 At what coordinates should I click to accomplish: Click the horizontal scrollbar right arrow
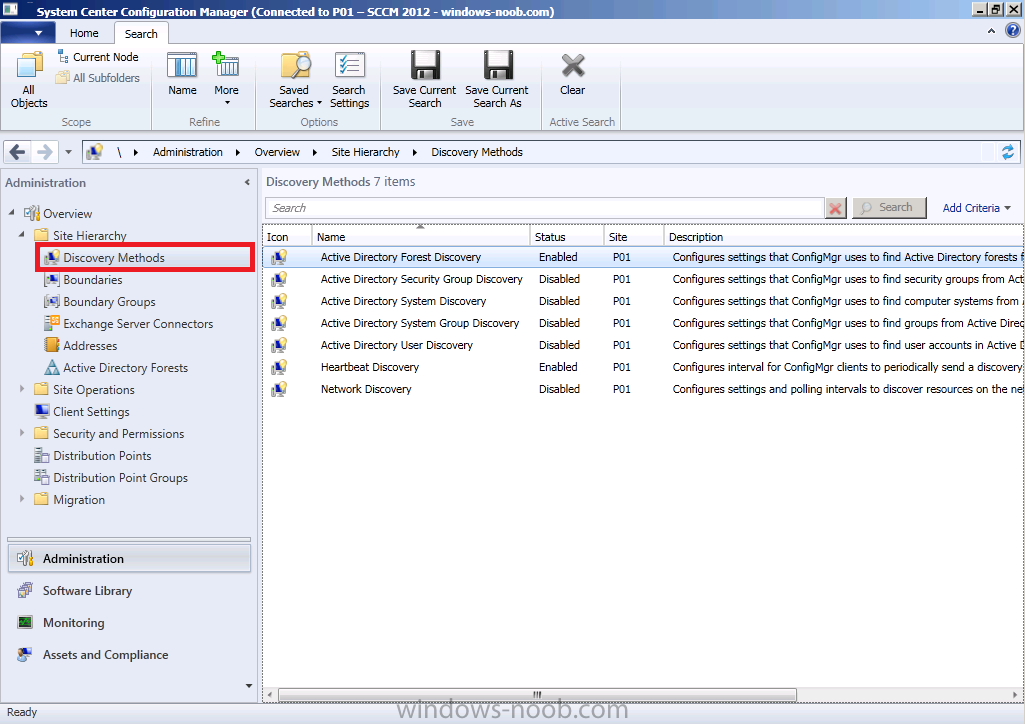click(1015, 694)
